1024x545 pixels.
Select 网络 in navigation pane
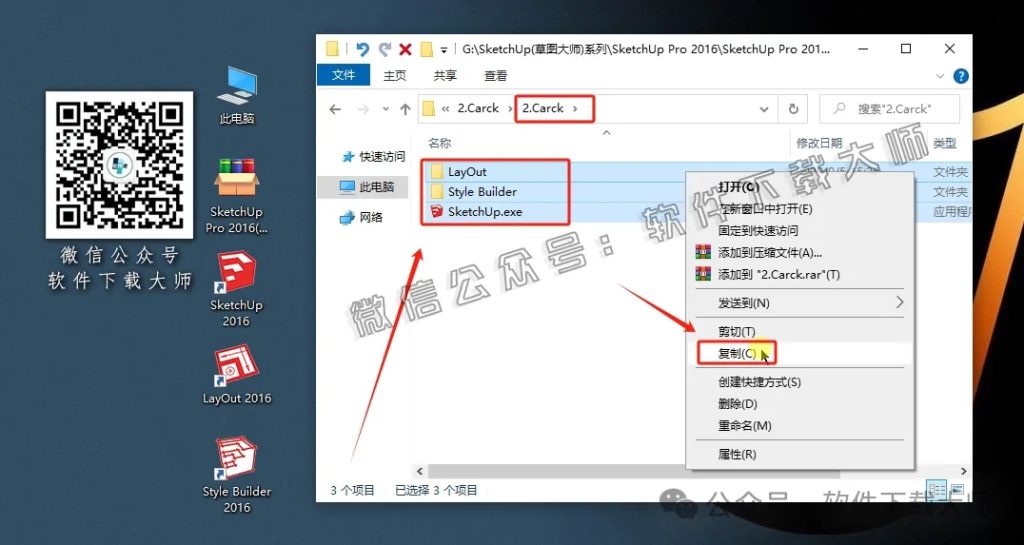[362, 217]
